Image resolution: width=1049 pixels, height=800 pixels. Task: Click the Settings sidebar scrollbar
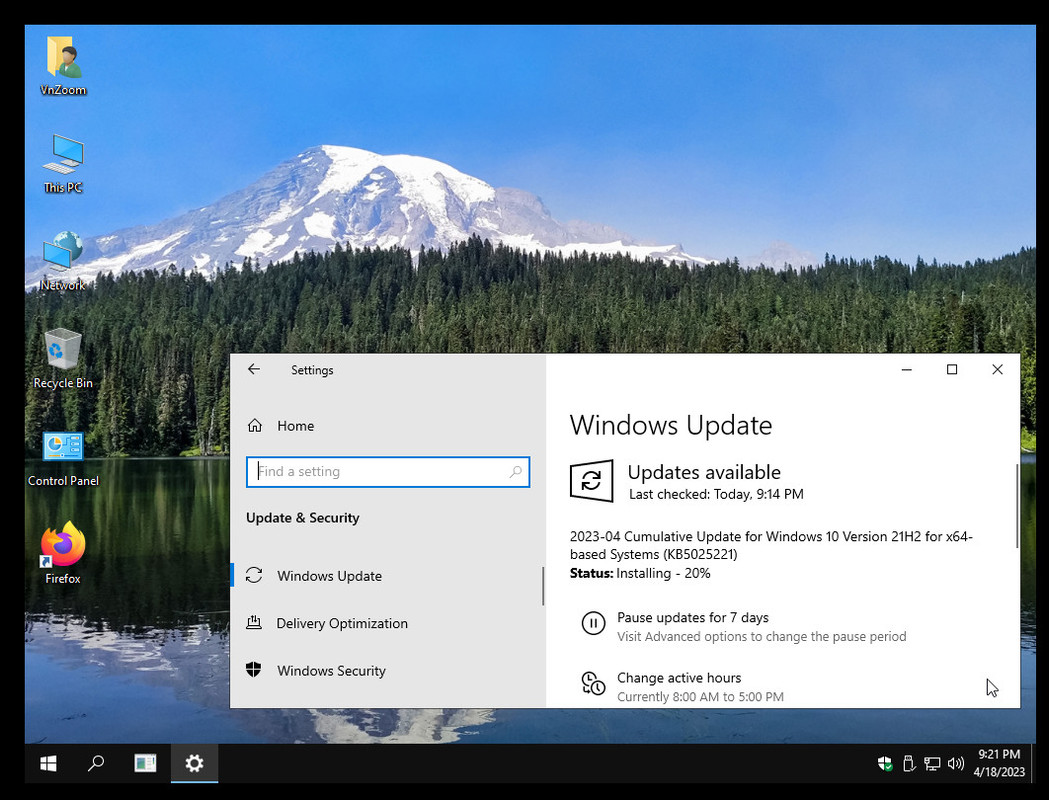[543, 586]
